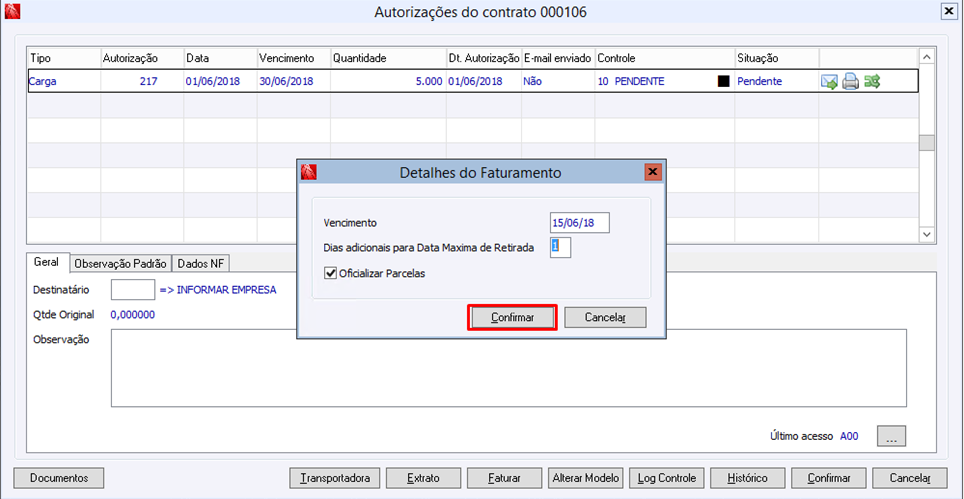This screenshot has width=964, height=499.
Task: Click the black Controle color square
Action: pyautogui.click(x=724, y=81)
